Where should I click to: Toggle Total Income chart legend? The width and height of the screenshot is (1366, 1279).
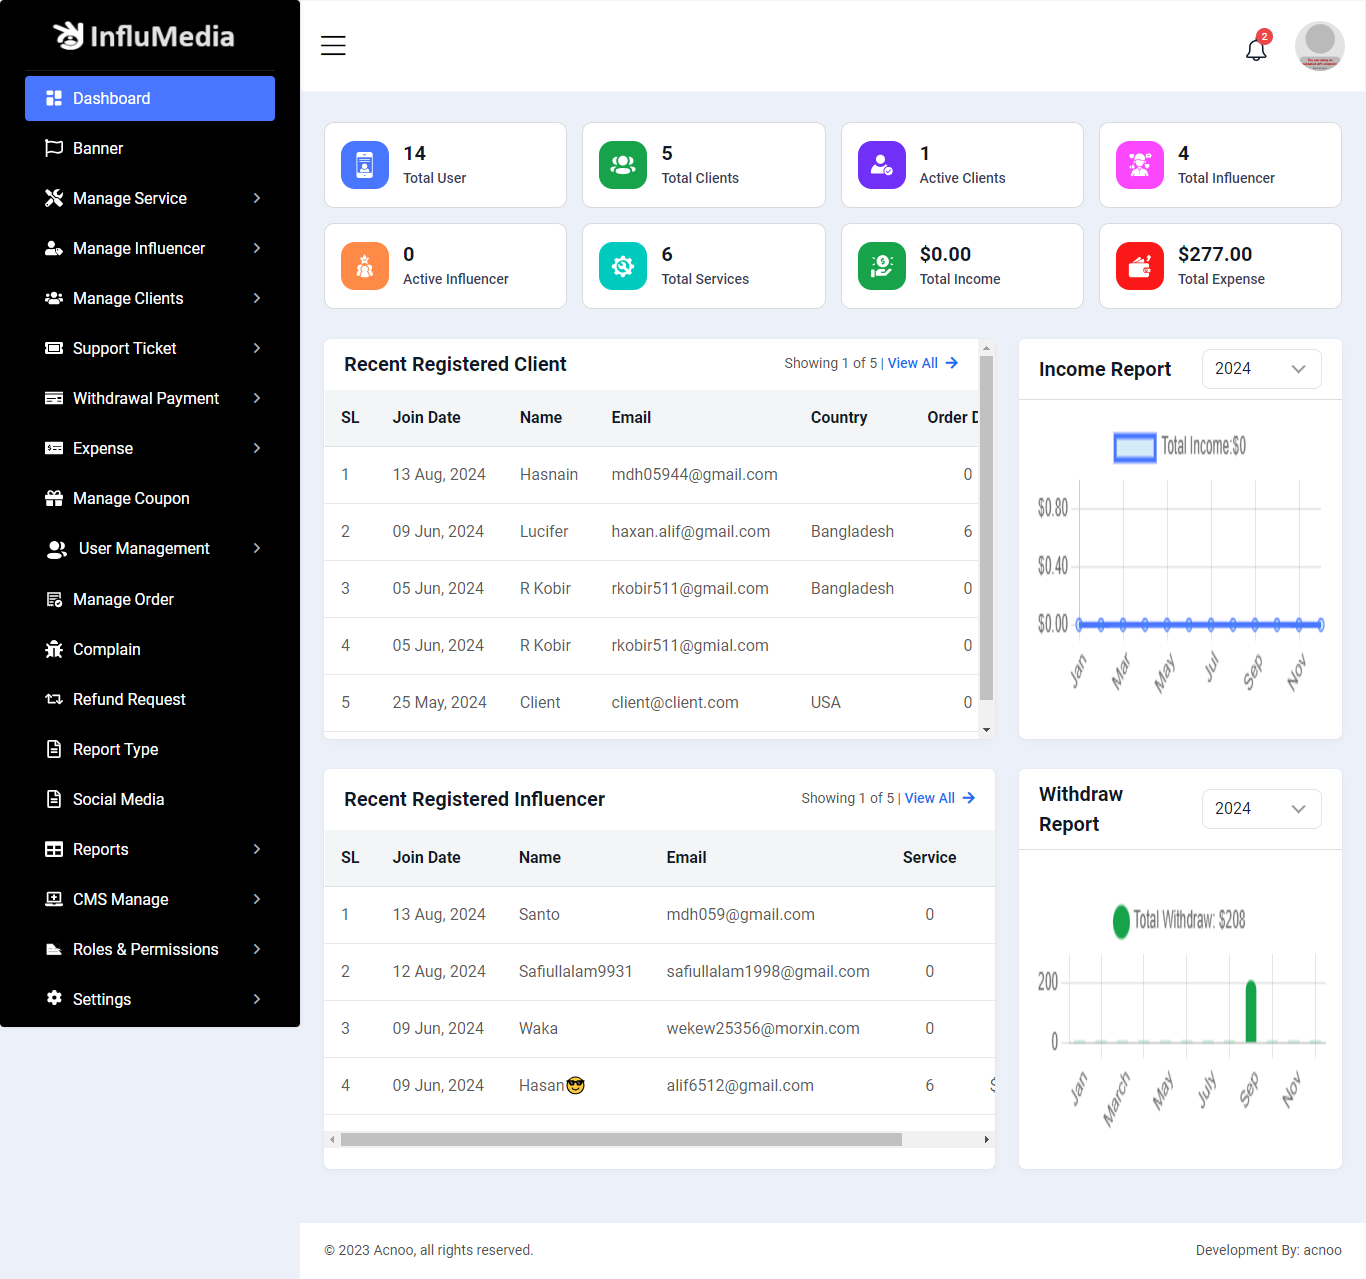pos(1180,447)
